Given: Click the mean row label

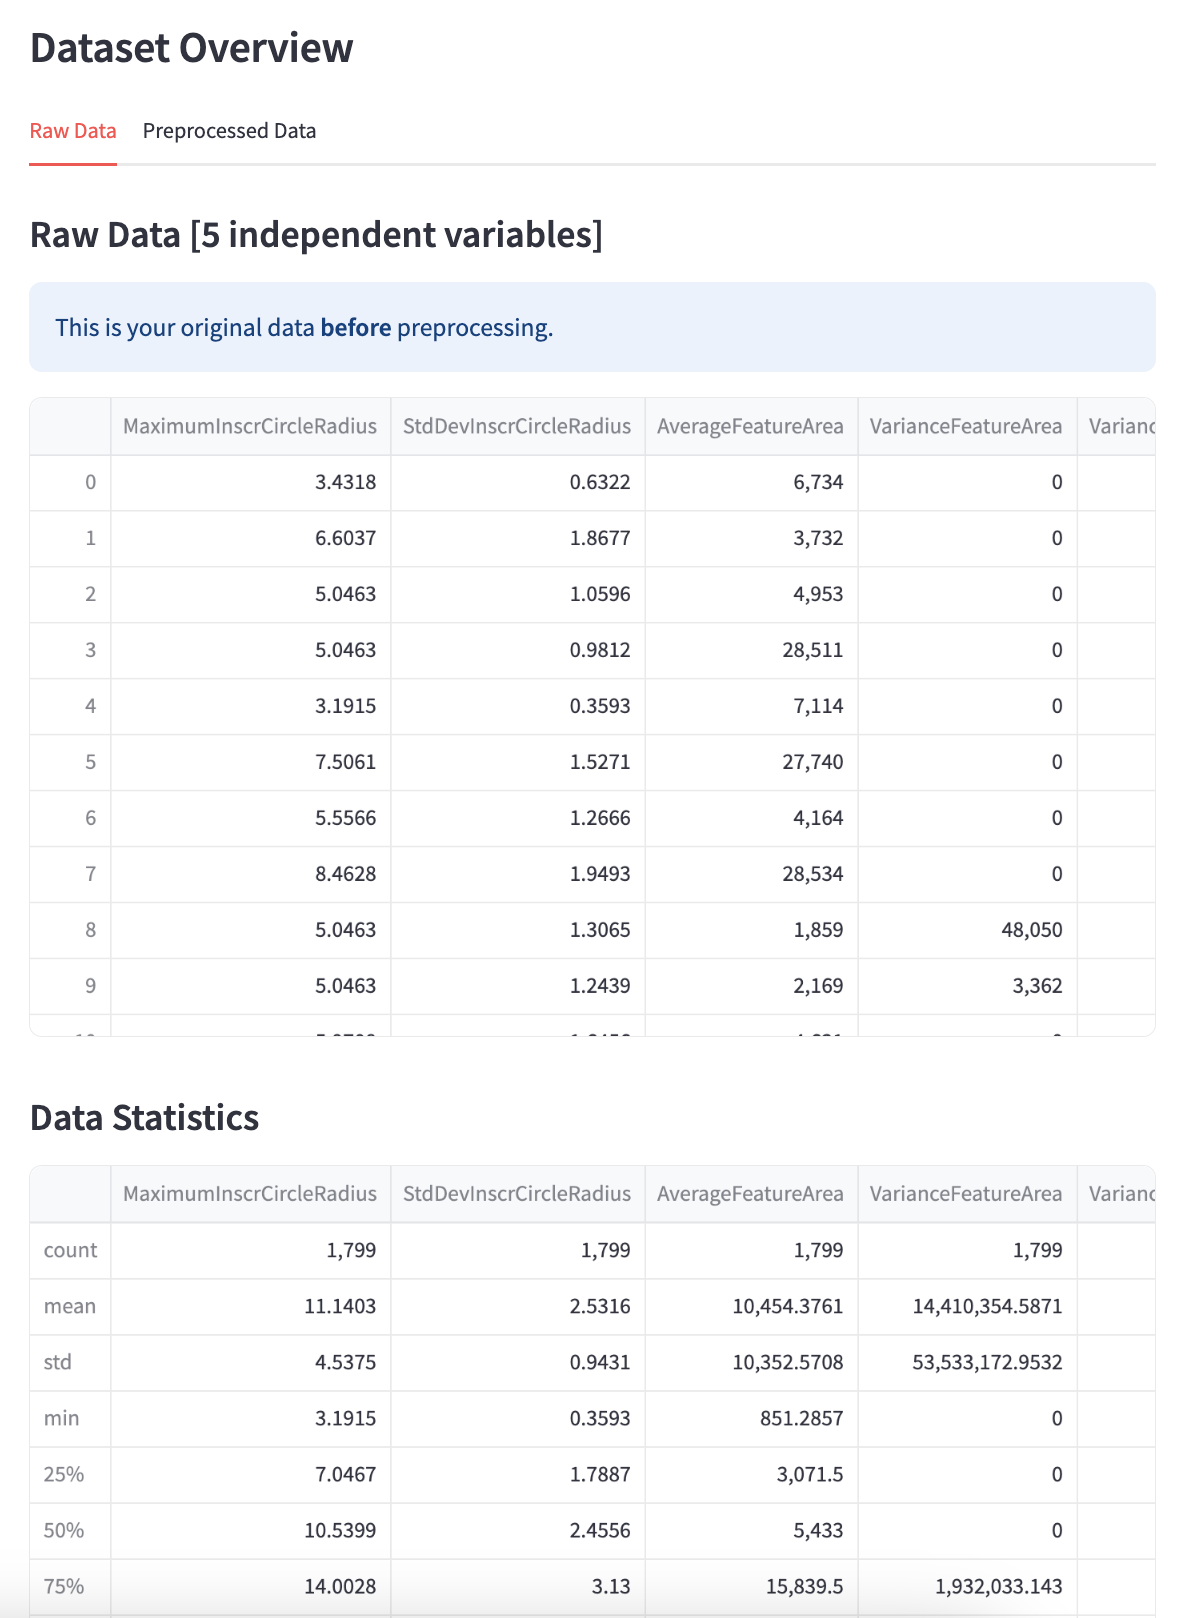Looking at the screenshot, I should 70,1307.
